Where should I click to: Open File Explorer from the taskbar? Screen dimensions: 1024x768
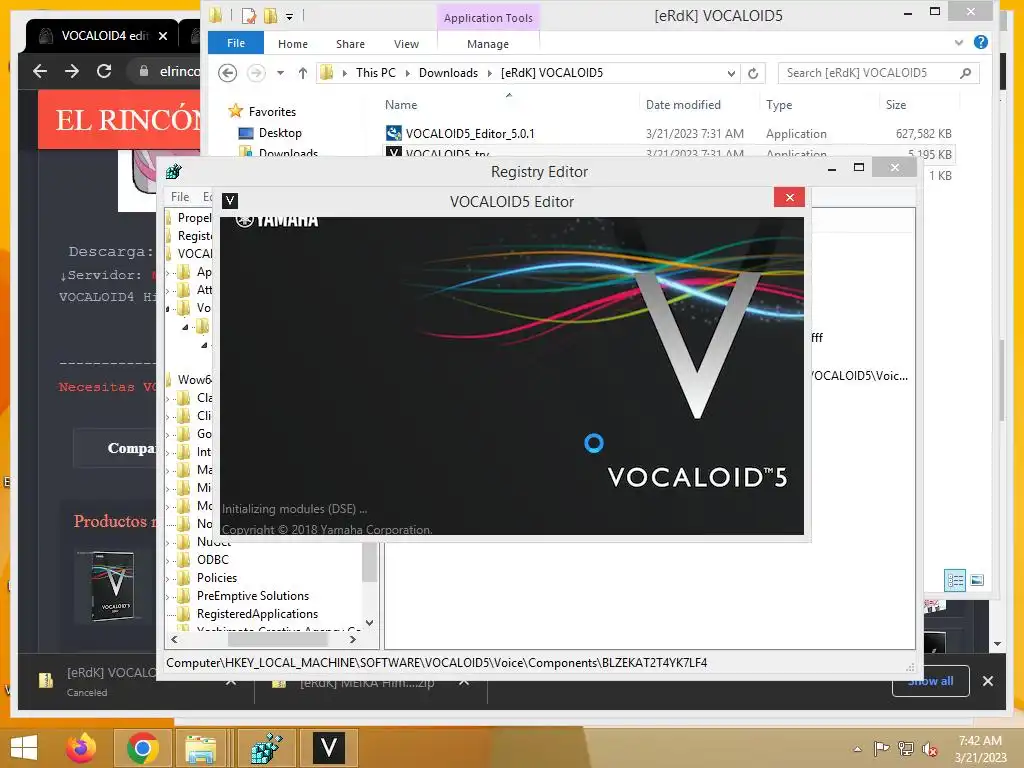pos(200,748)
